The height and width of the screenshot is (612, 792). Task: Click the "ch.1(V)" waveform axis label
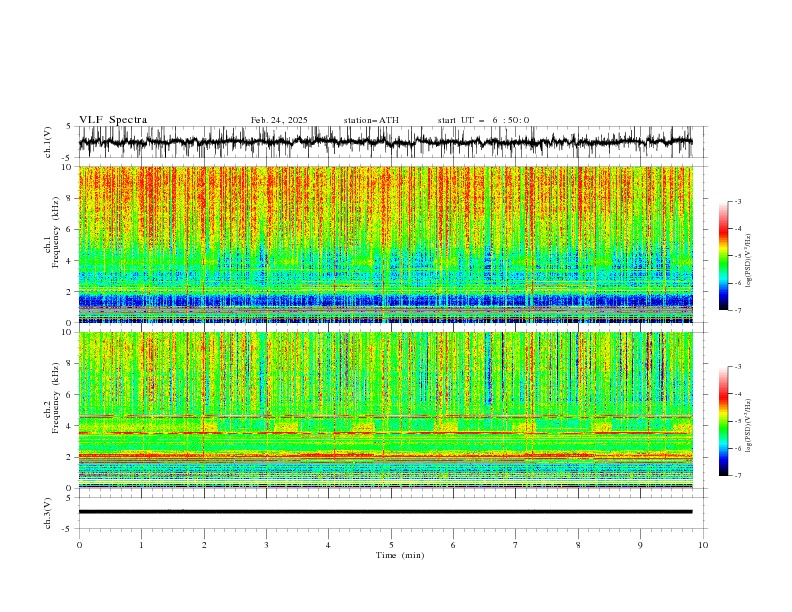click(48, 142)
